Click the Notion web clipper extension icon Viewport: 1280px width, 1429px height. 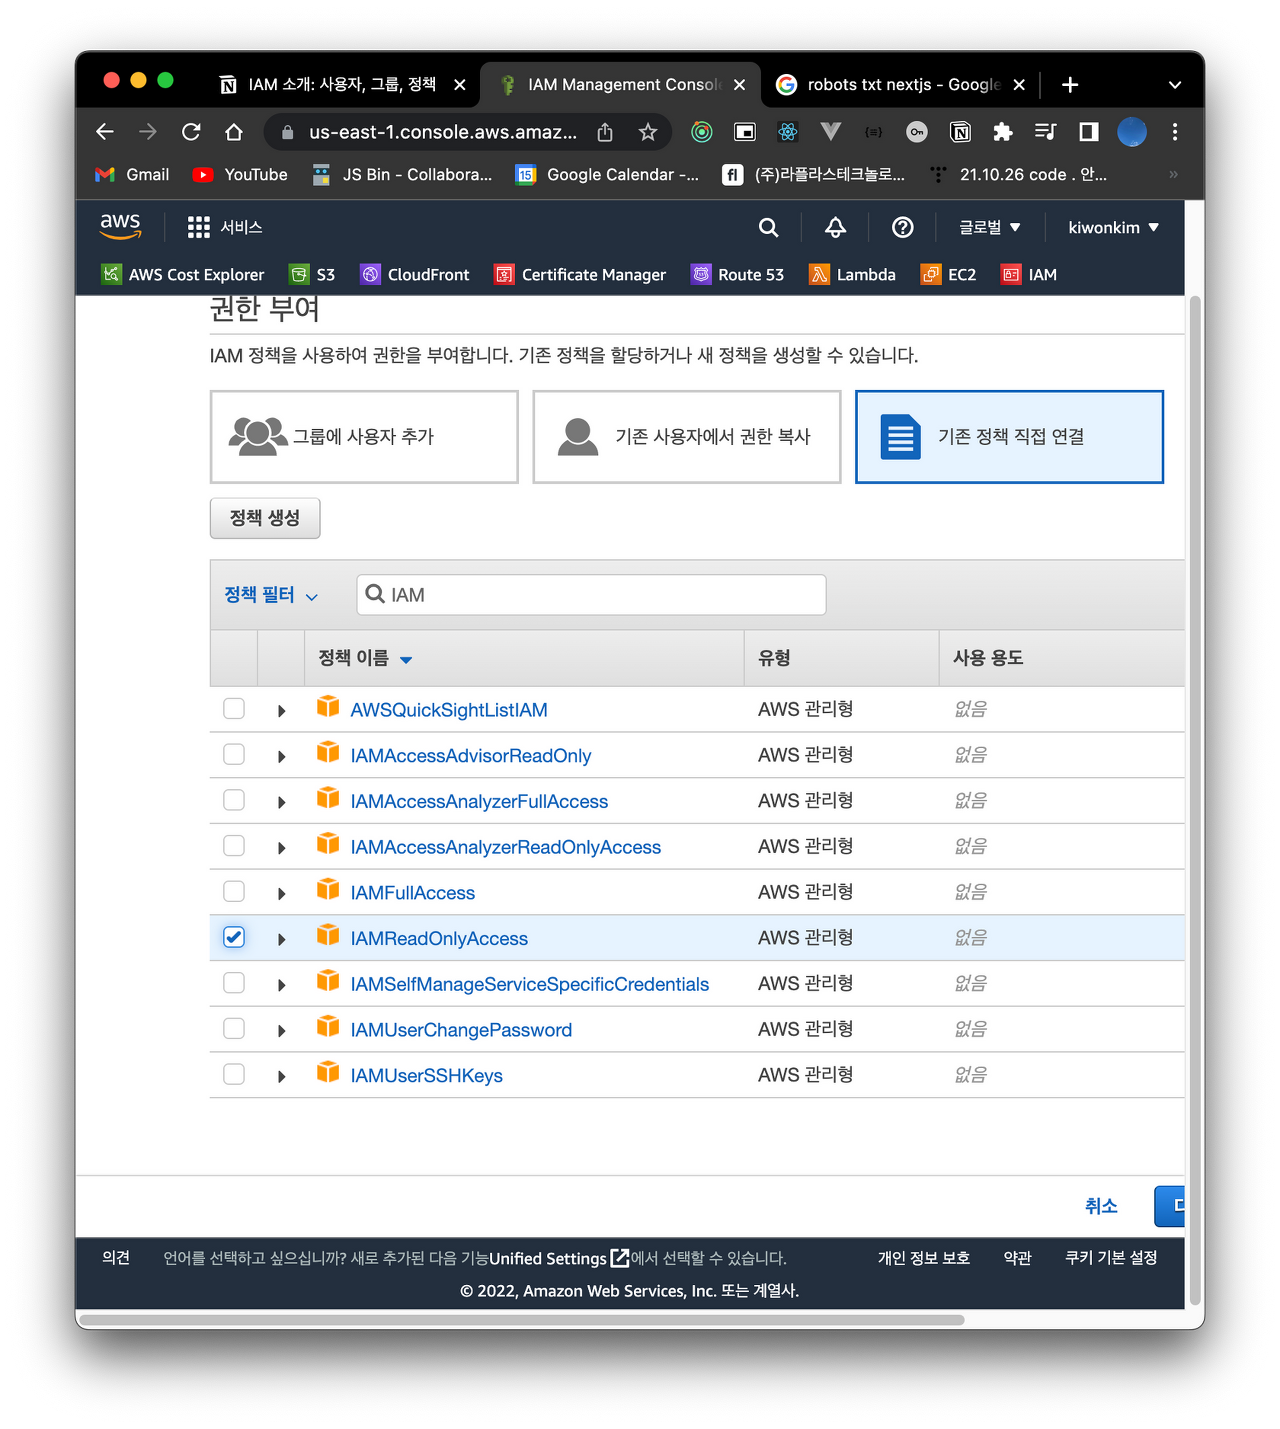pyautogui.click(x=960, y=132)
